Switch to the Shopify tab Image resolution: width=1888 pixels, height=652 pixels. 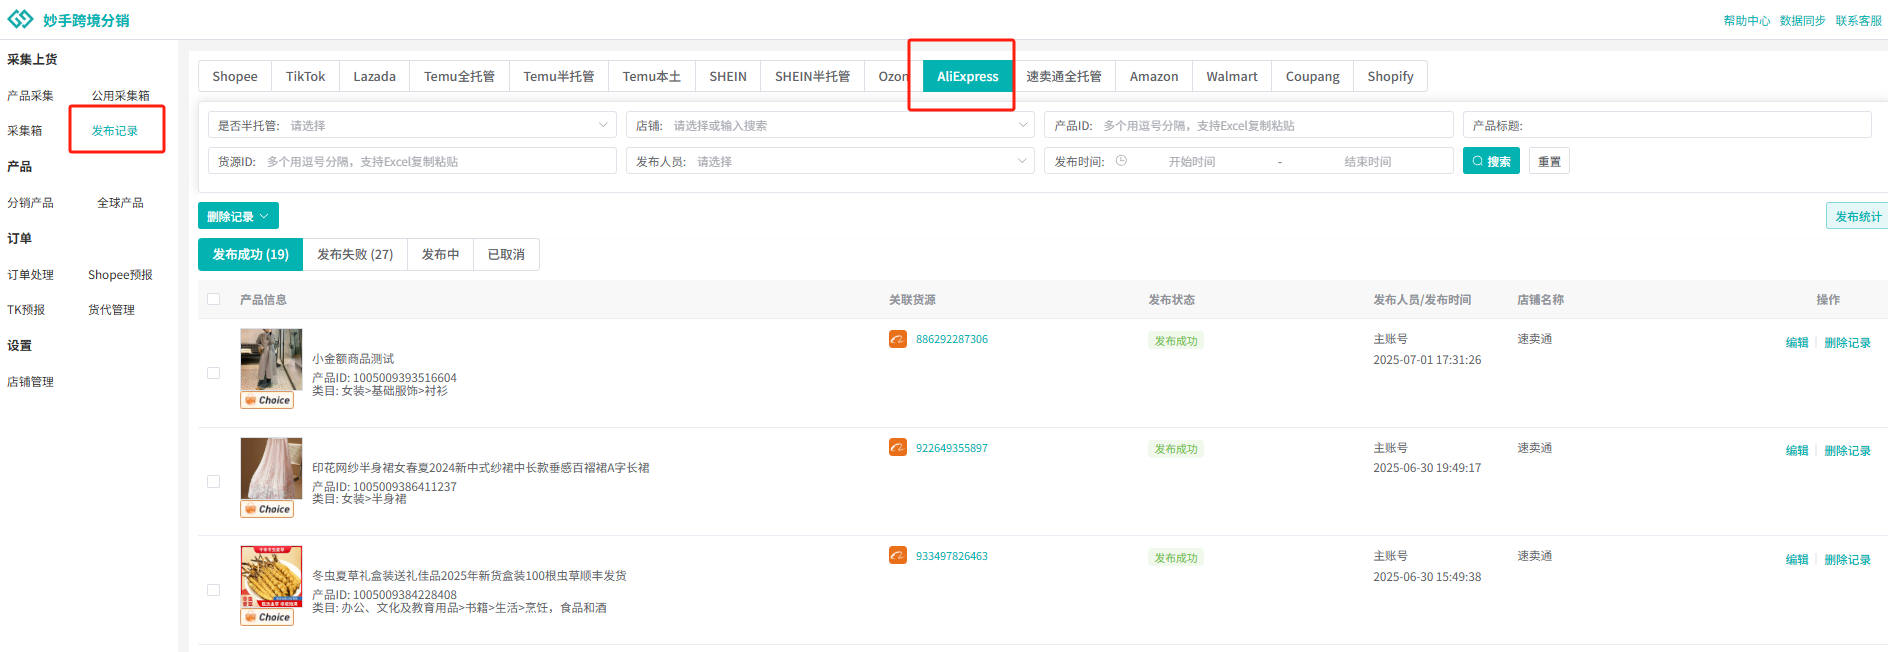pos(1390,76)
